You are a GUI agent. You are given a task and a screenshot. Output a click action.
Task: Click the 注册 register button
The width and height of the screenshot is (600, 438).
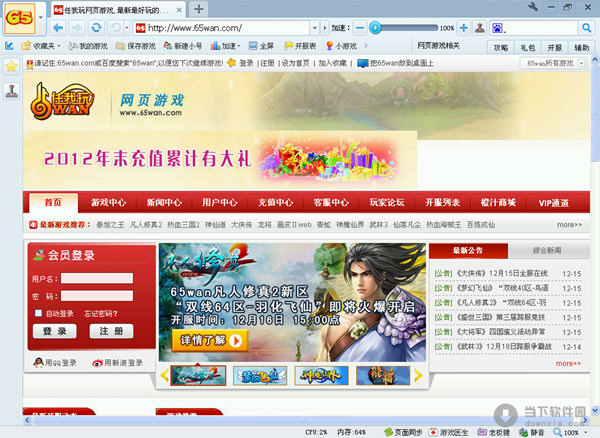tap(111, 331)
